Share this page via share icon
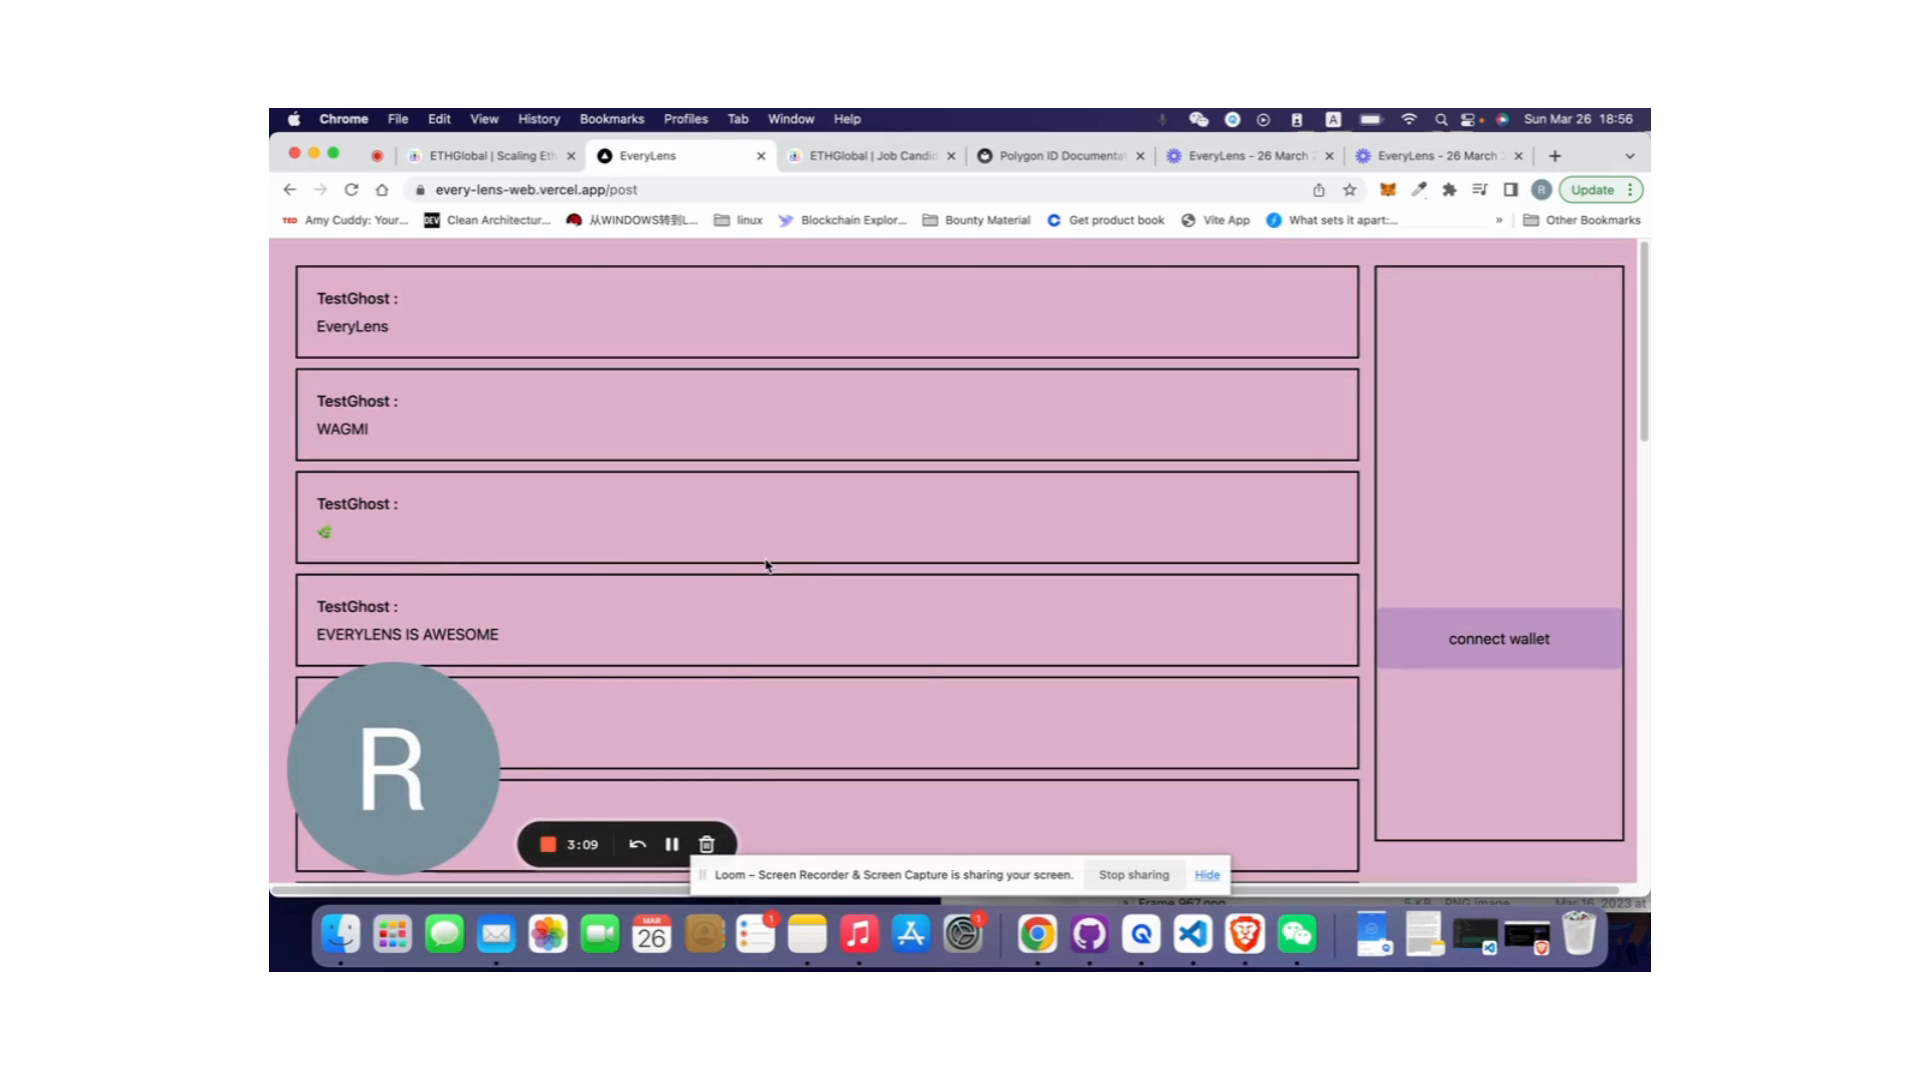Viewport: 1920px width, 1080px height. click(x=1319, y=189)
